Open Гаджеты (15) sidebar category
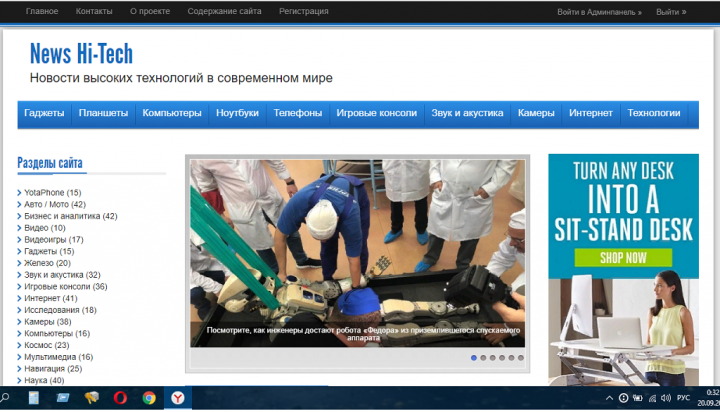The width and height of the screenshot is (720, 412). point(49,251)
